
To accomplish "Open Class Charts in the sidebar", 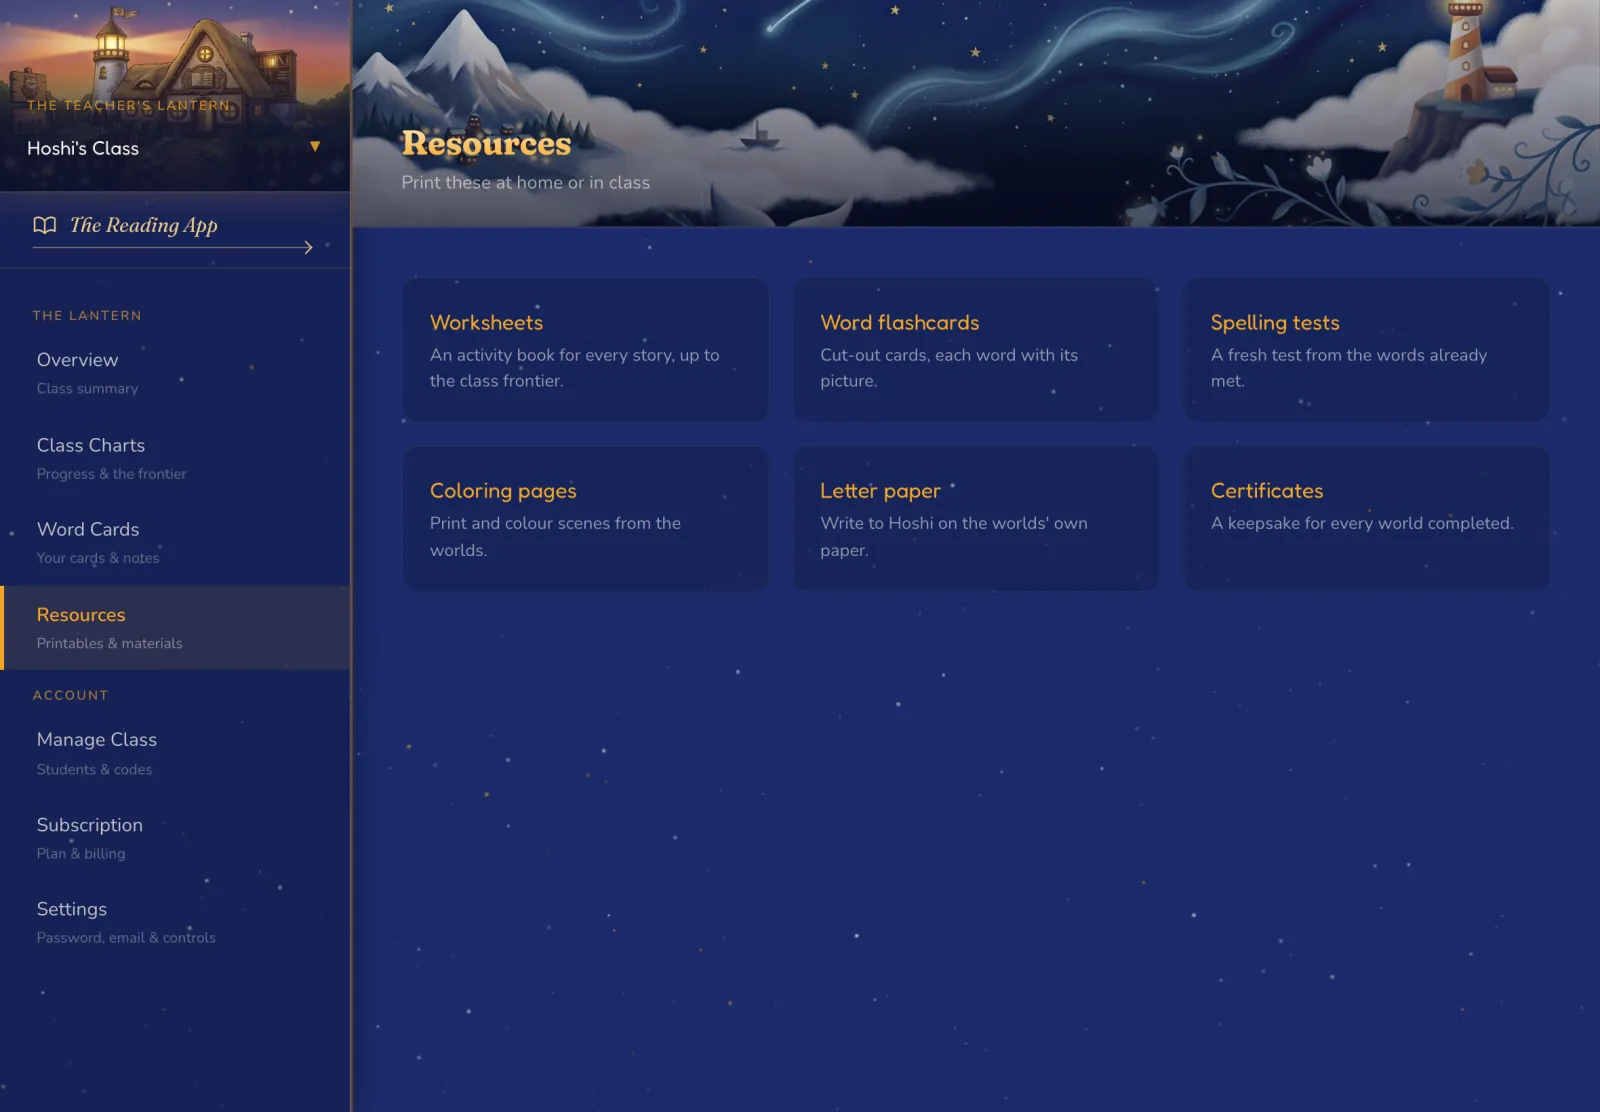I will [175, 458].
